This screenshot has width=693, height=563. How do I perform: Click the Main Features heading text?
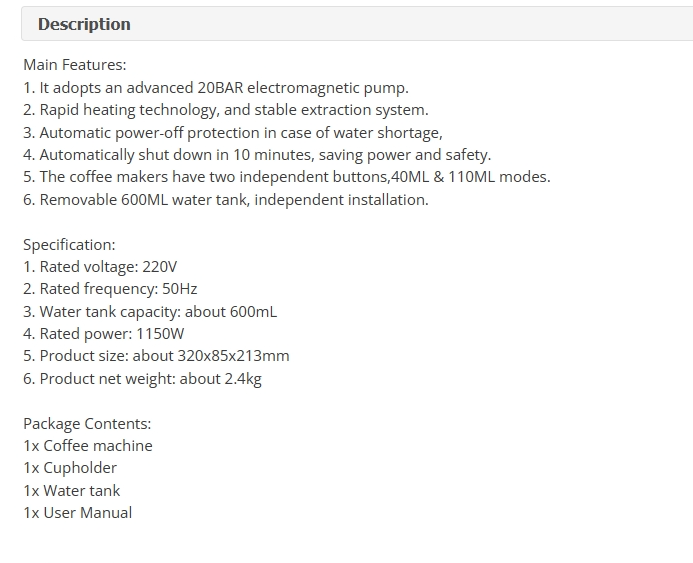75,65
